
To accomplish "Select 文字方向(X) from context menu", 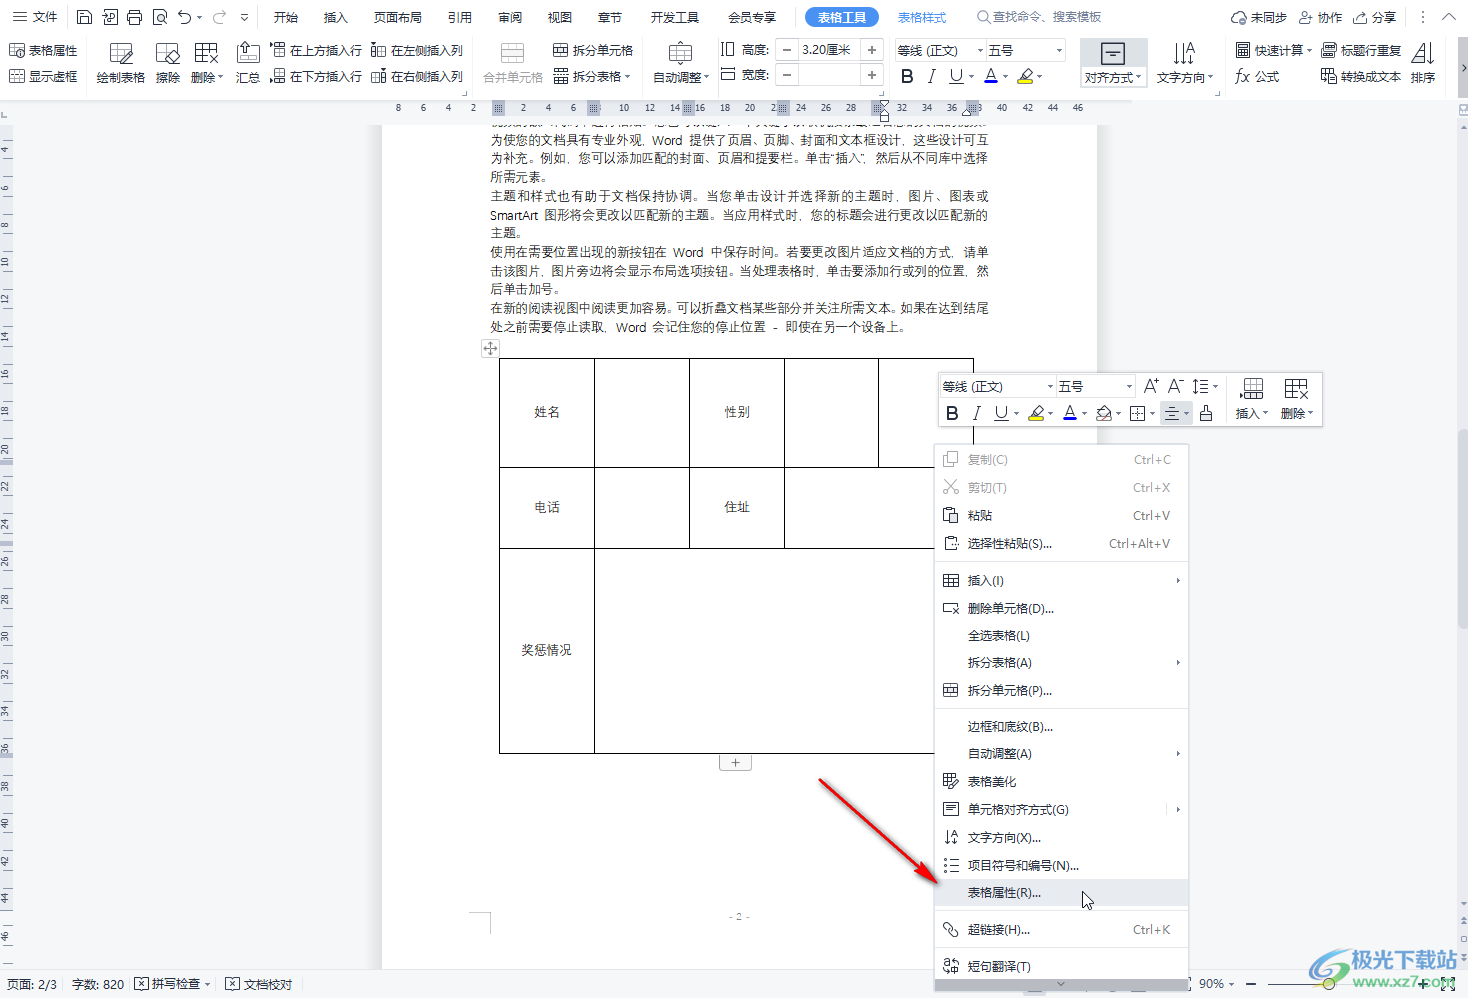I will tap(1061, 838).
